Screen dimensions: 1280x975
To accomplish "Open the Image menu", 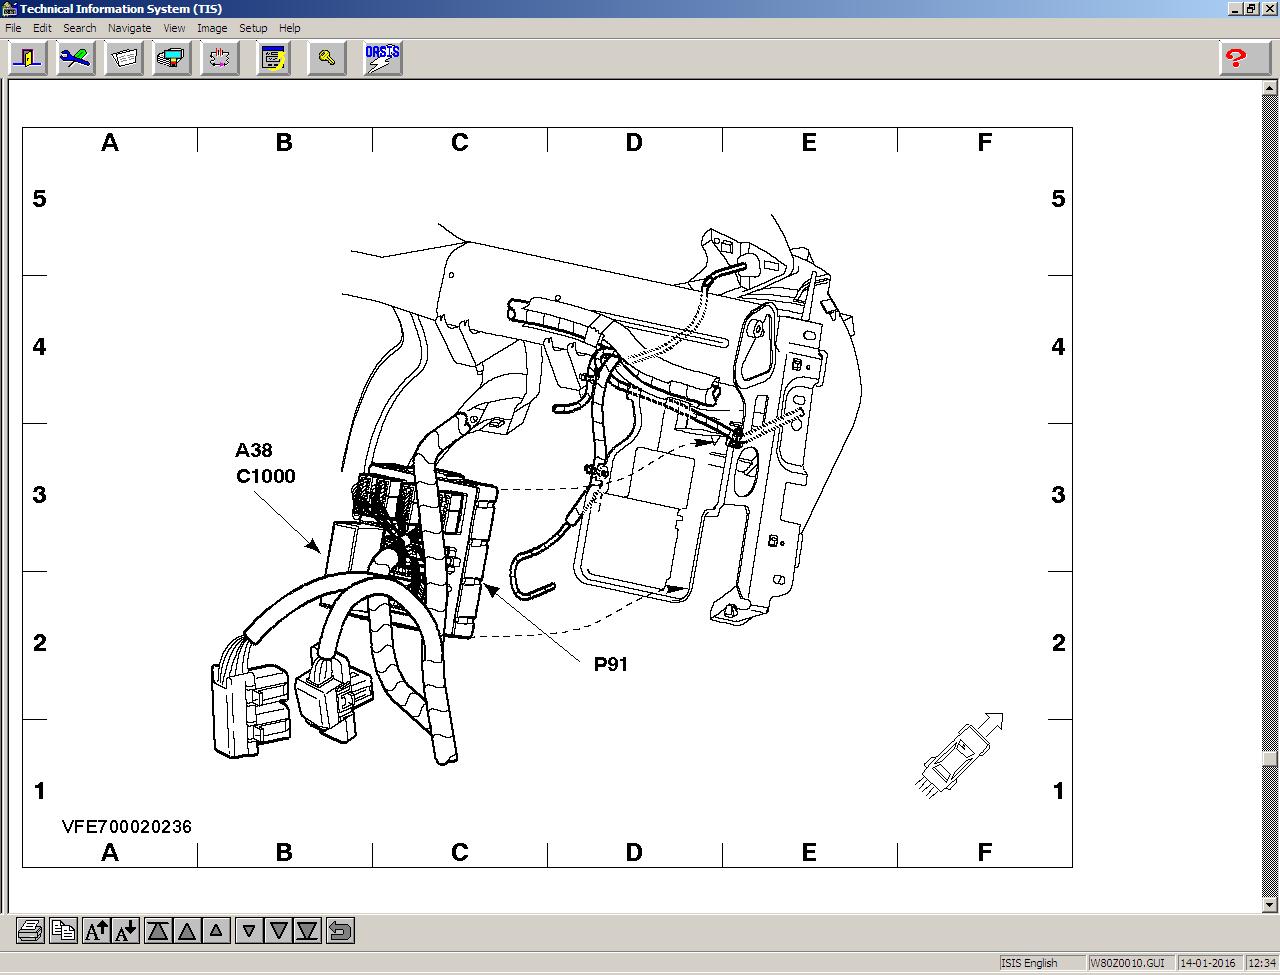I will (x=212, y=28).
